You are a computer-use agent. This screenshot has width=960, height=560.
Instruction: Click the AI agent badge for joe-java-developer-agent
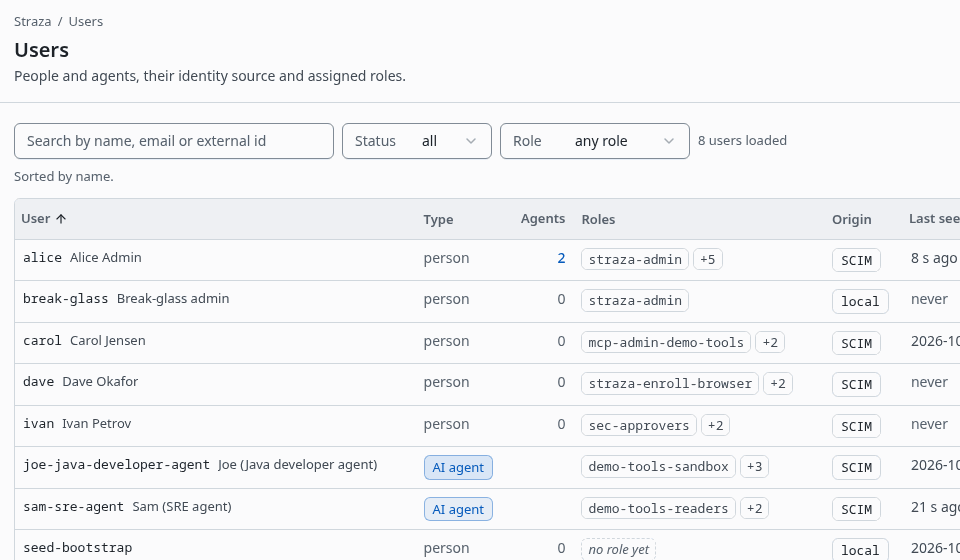pos(458,468)
